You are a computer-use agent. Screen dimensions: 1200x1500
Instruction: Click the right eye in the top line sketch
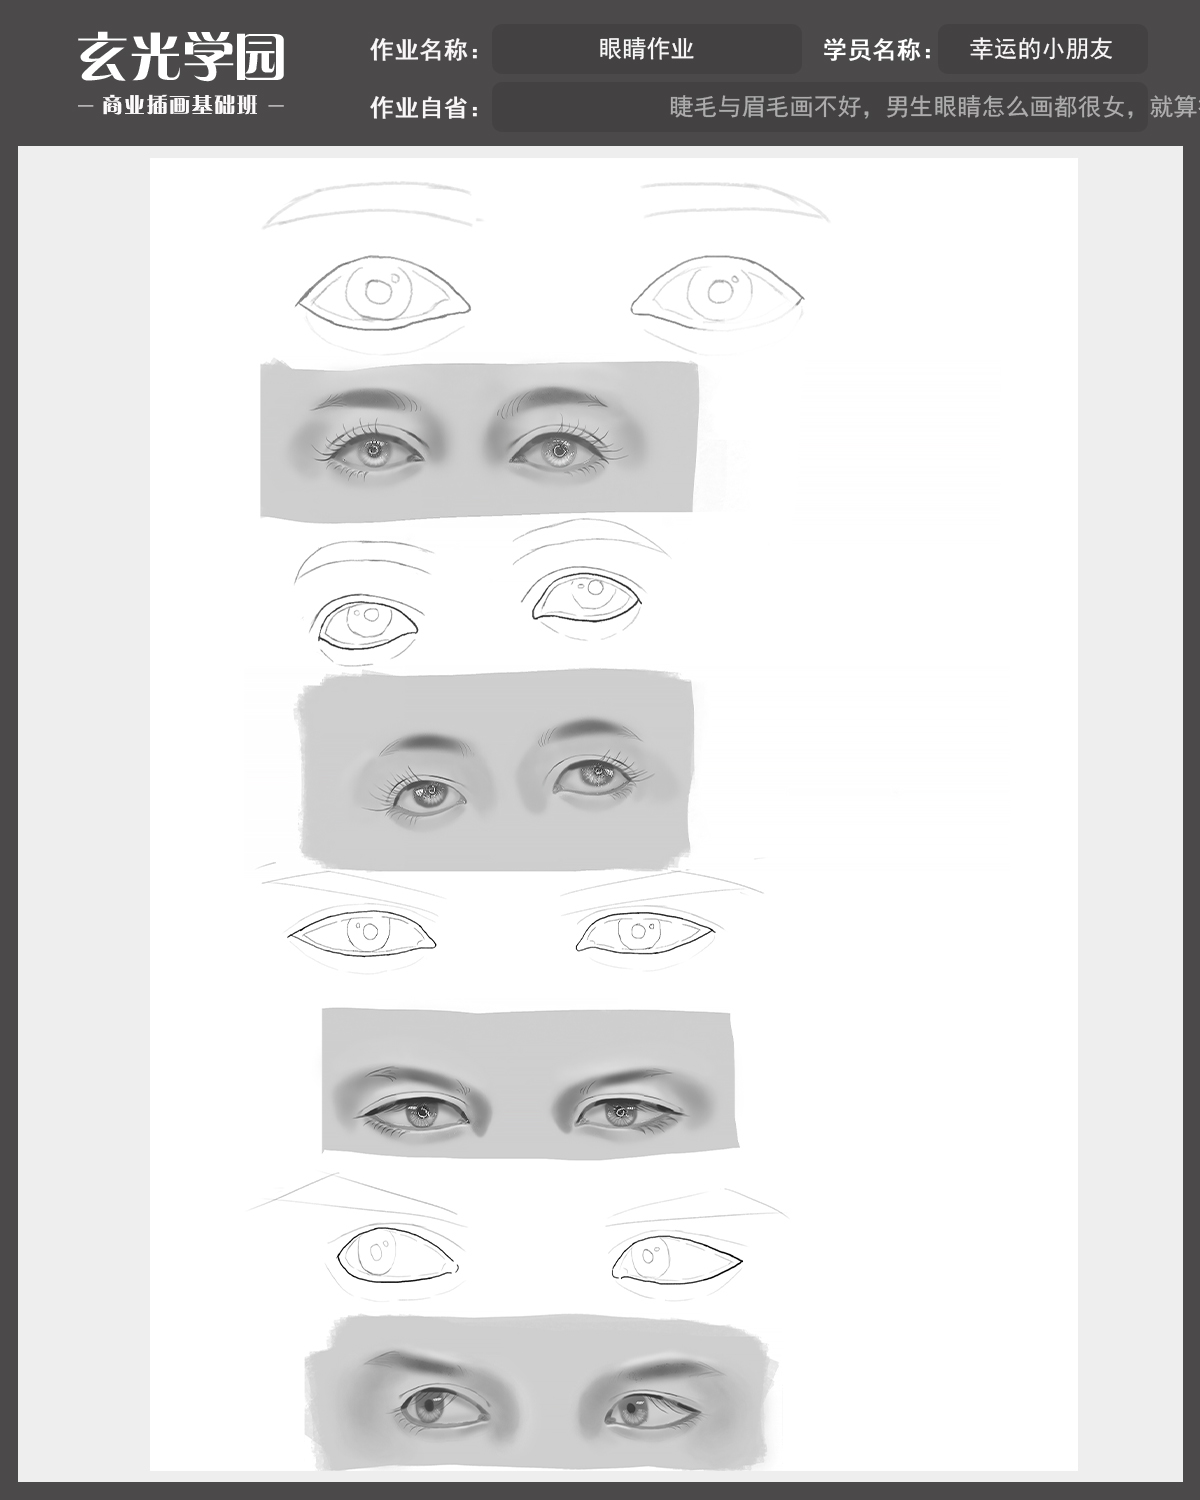point(717,292)
